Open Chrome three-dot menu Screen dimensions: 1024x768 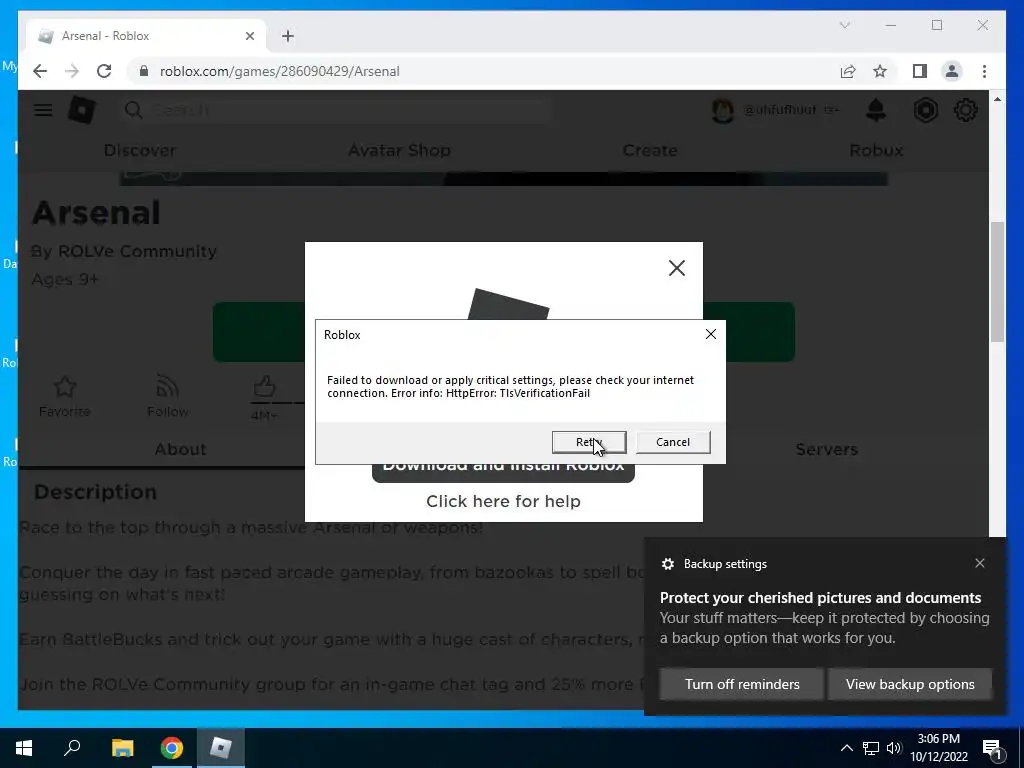pos(984,71)
